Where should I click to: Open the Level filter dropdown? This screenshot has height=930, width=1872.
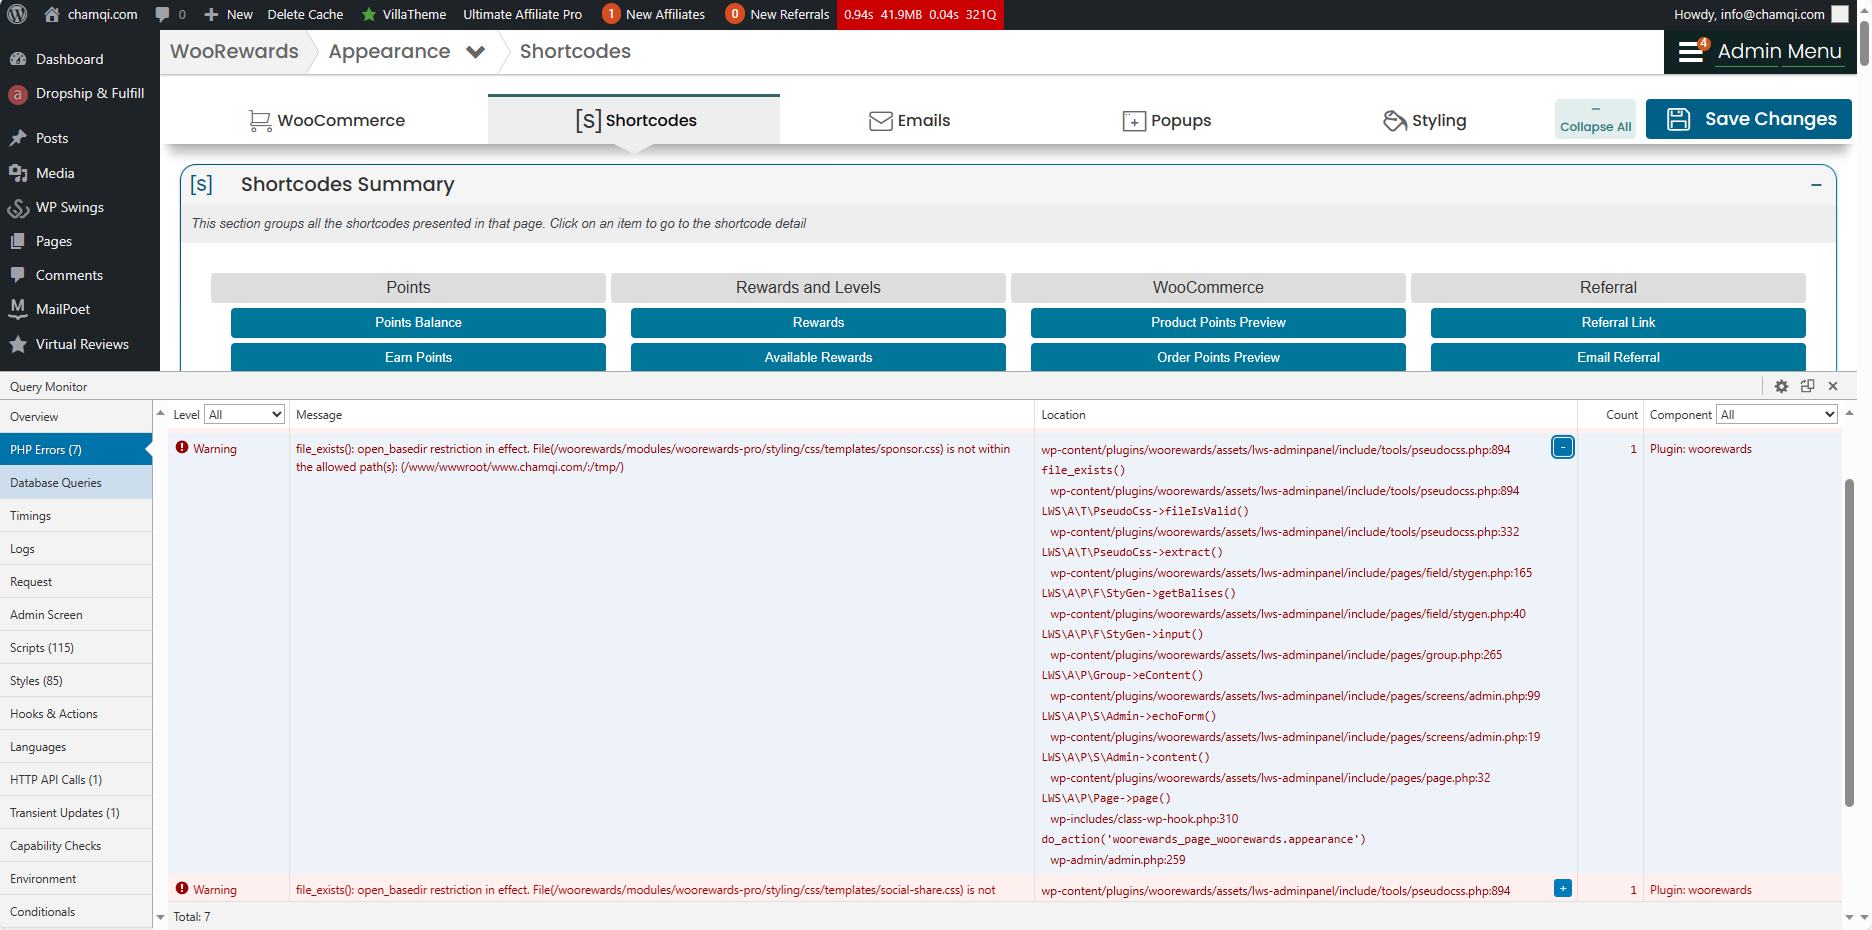click(x=245, y=414)
